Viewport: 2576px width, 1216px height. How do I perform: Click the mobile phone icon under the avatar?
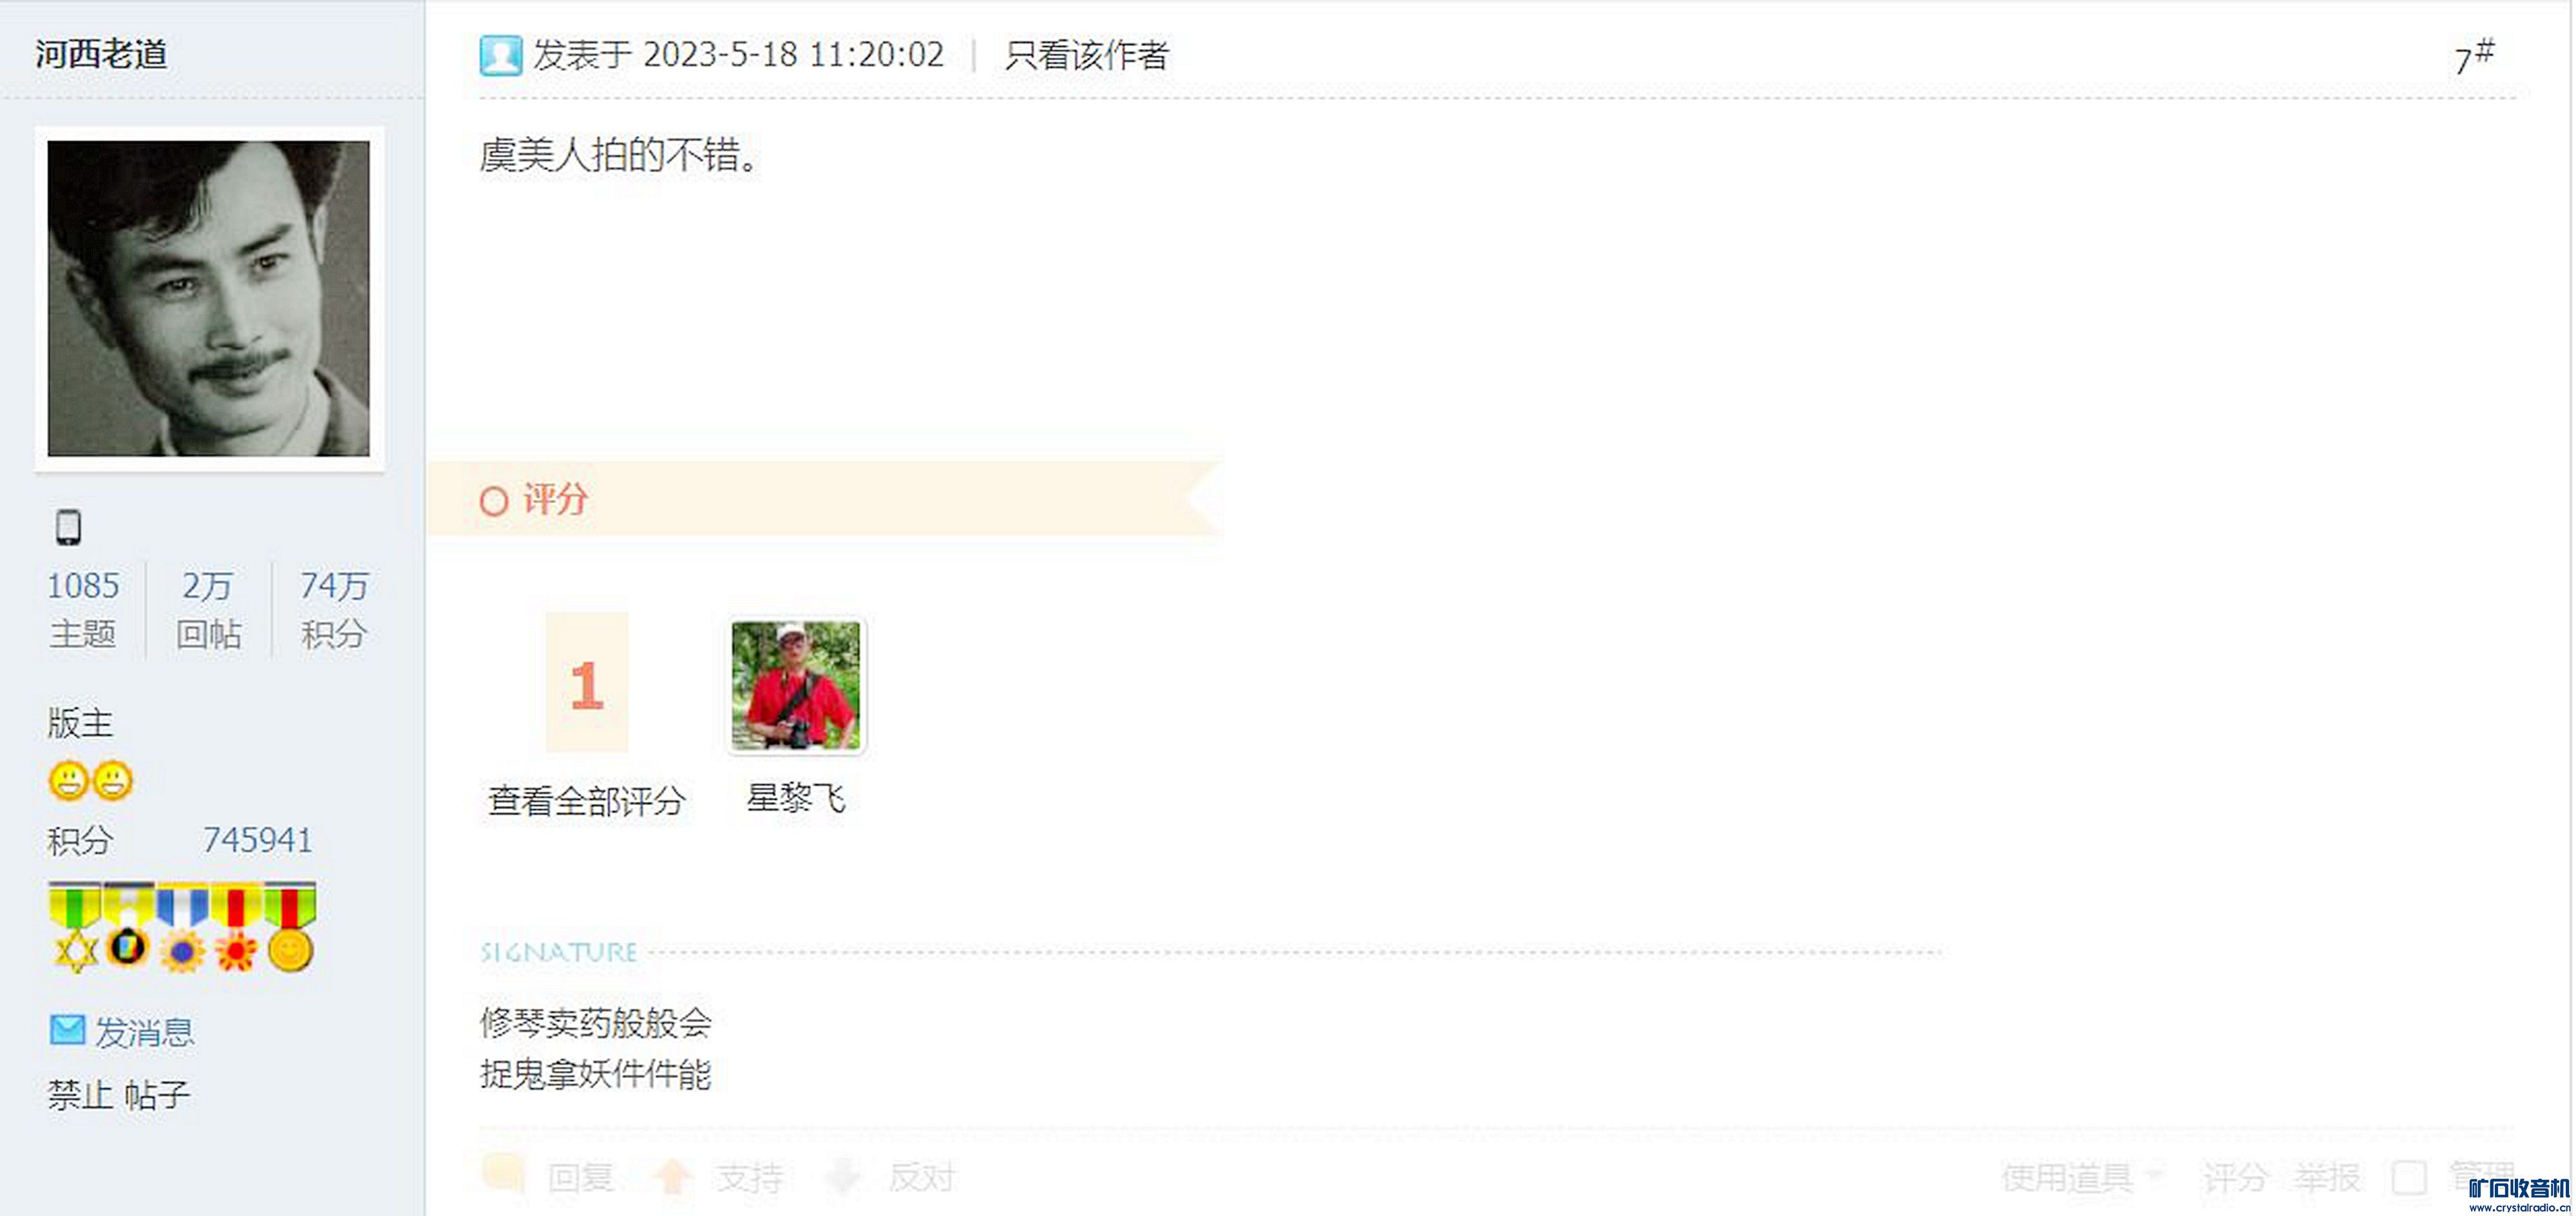click(x=68, y=526)
